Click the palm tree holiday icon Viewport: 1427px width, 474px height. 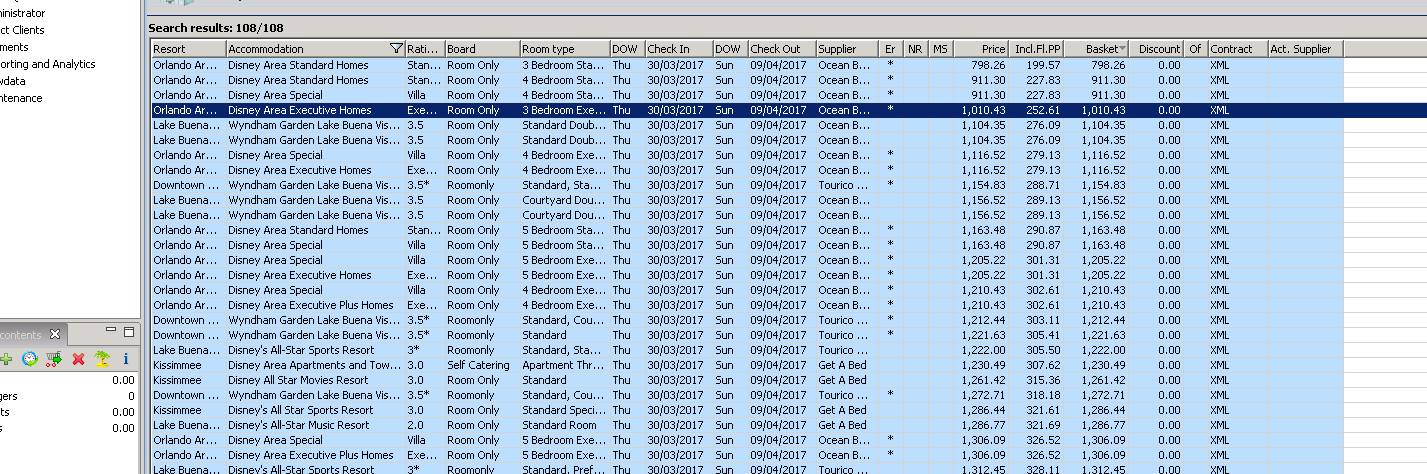(x=102, y=358)
